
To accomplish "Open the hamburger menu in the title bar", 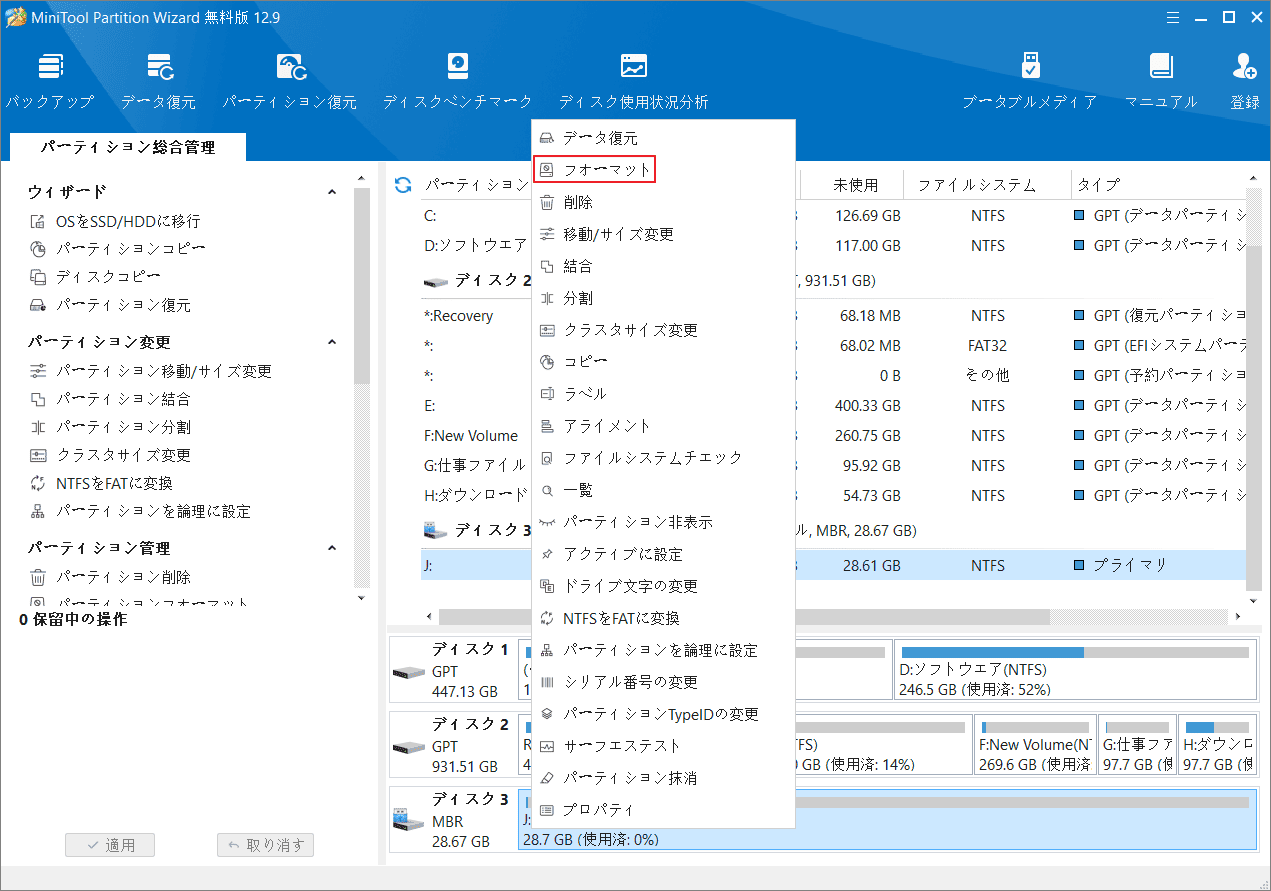I will [1174, 16].
